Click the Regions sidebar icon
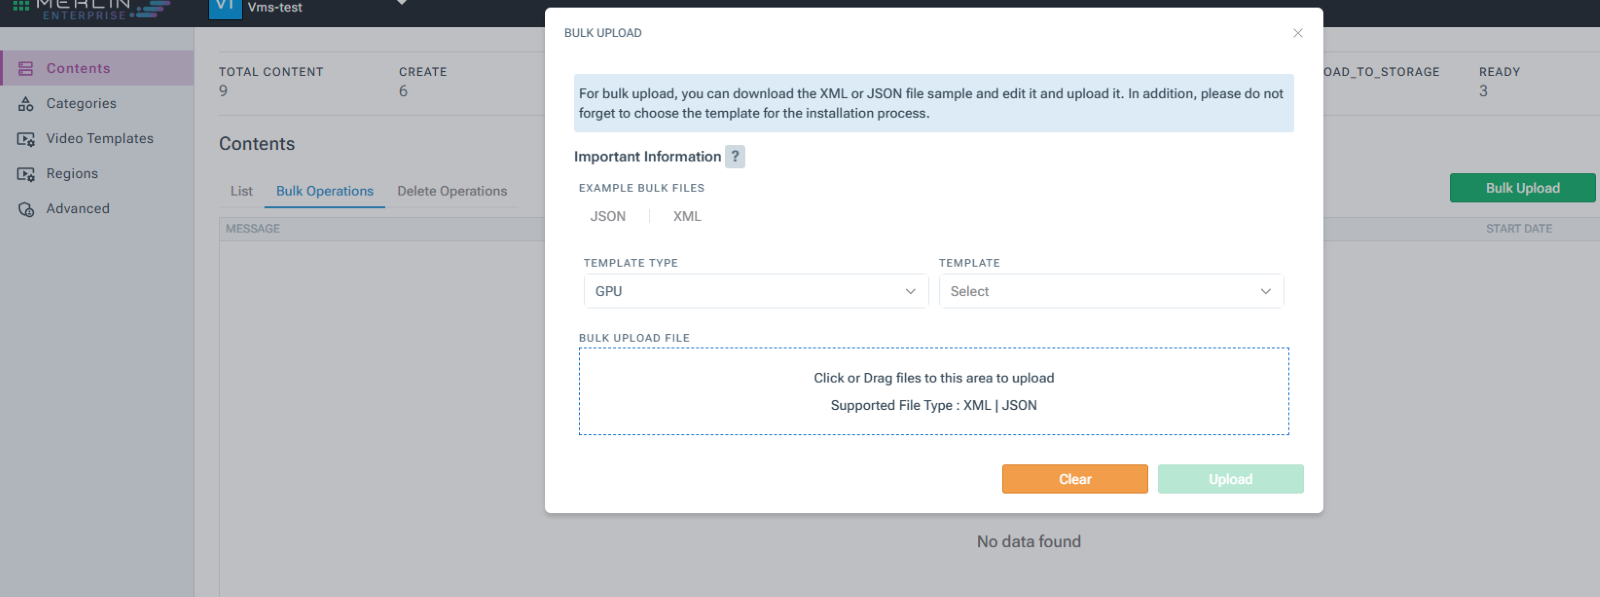 (26, 174)
